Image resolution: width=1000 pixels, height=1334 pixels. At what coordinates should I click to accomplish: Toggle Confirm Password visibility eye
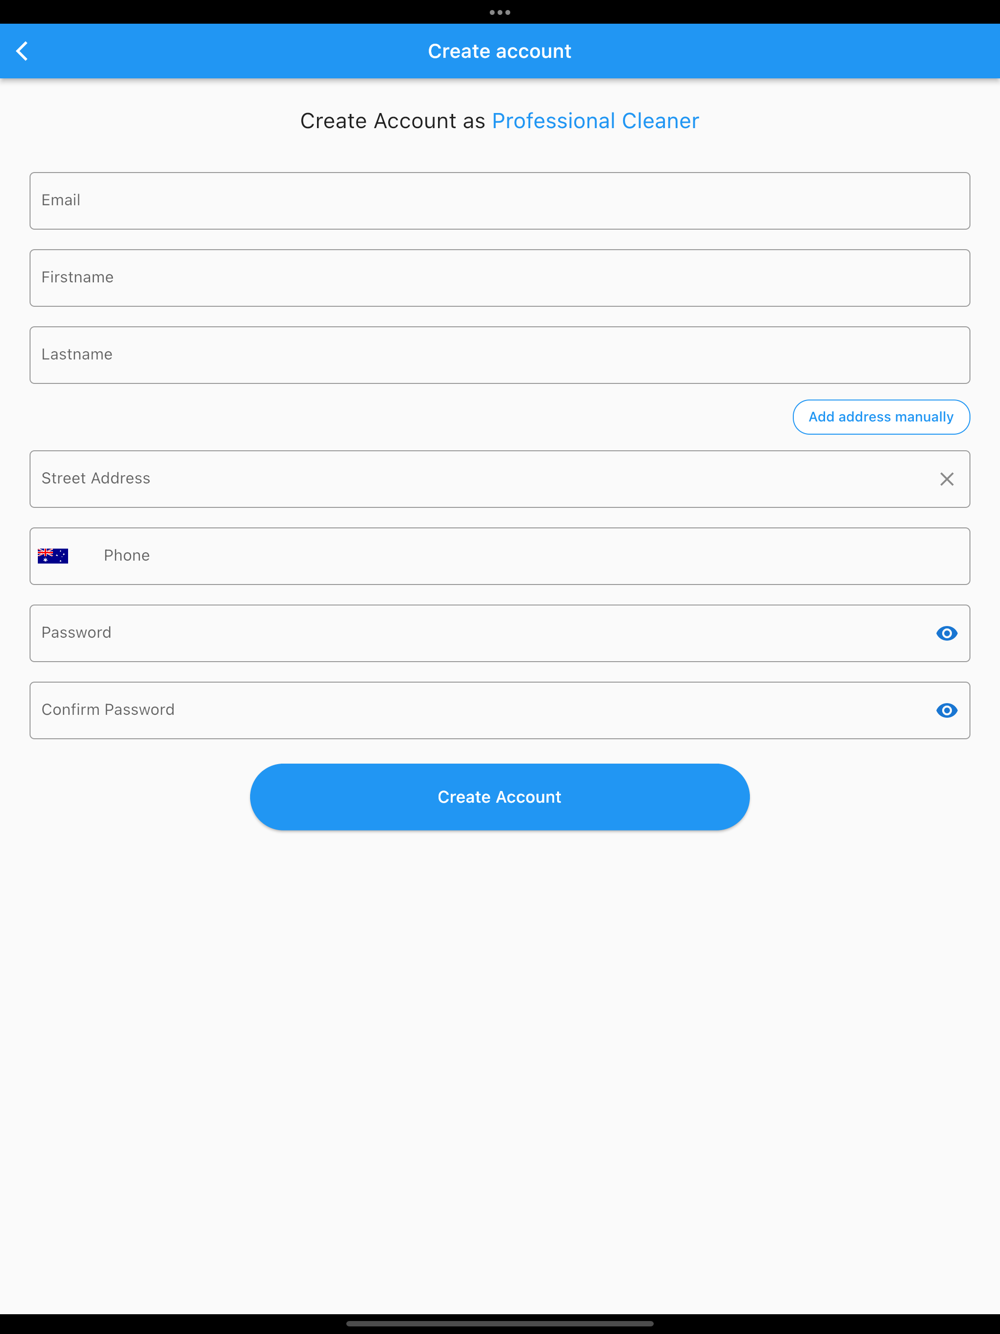(x=946, y=710)
